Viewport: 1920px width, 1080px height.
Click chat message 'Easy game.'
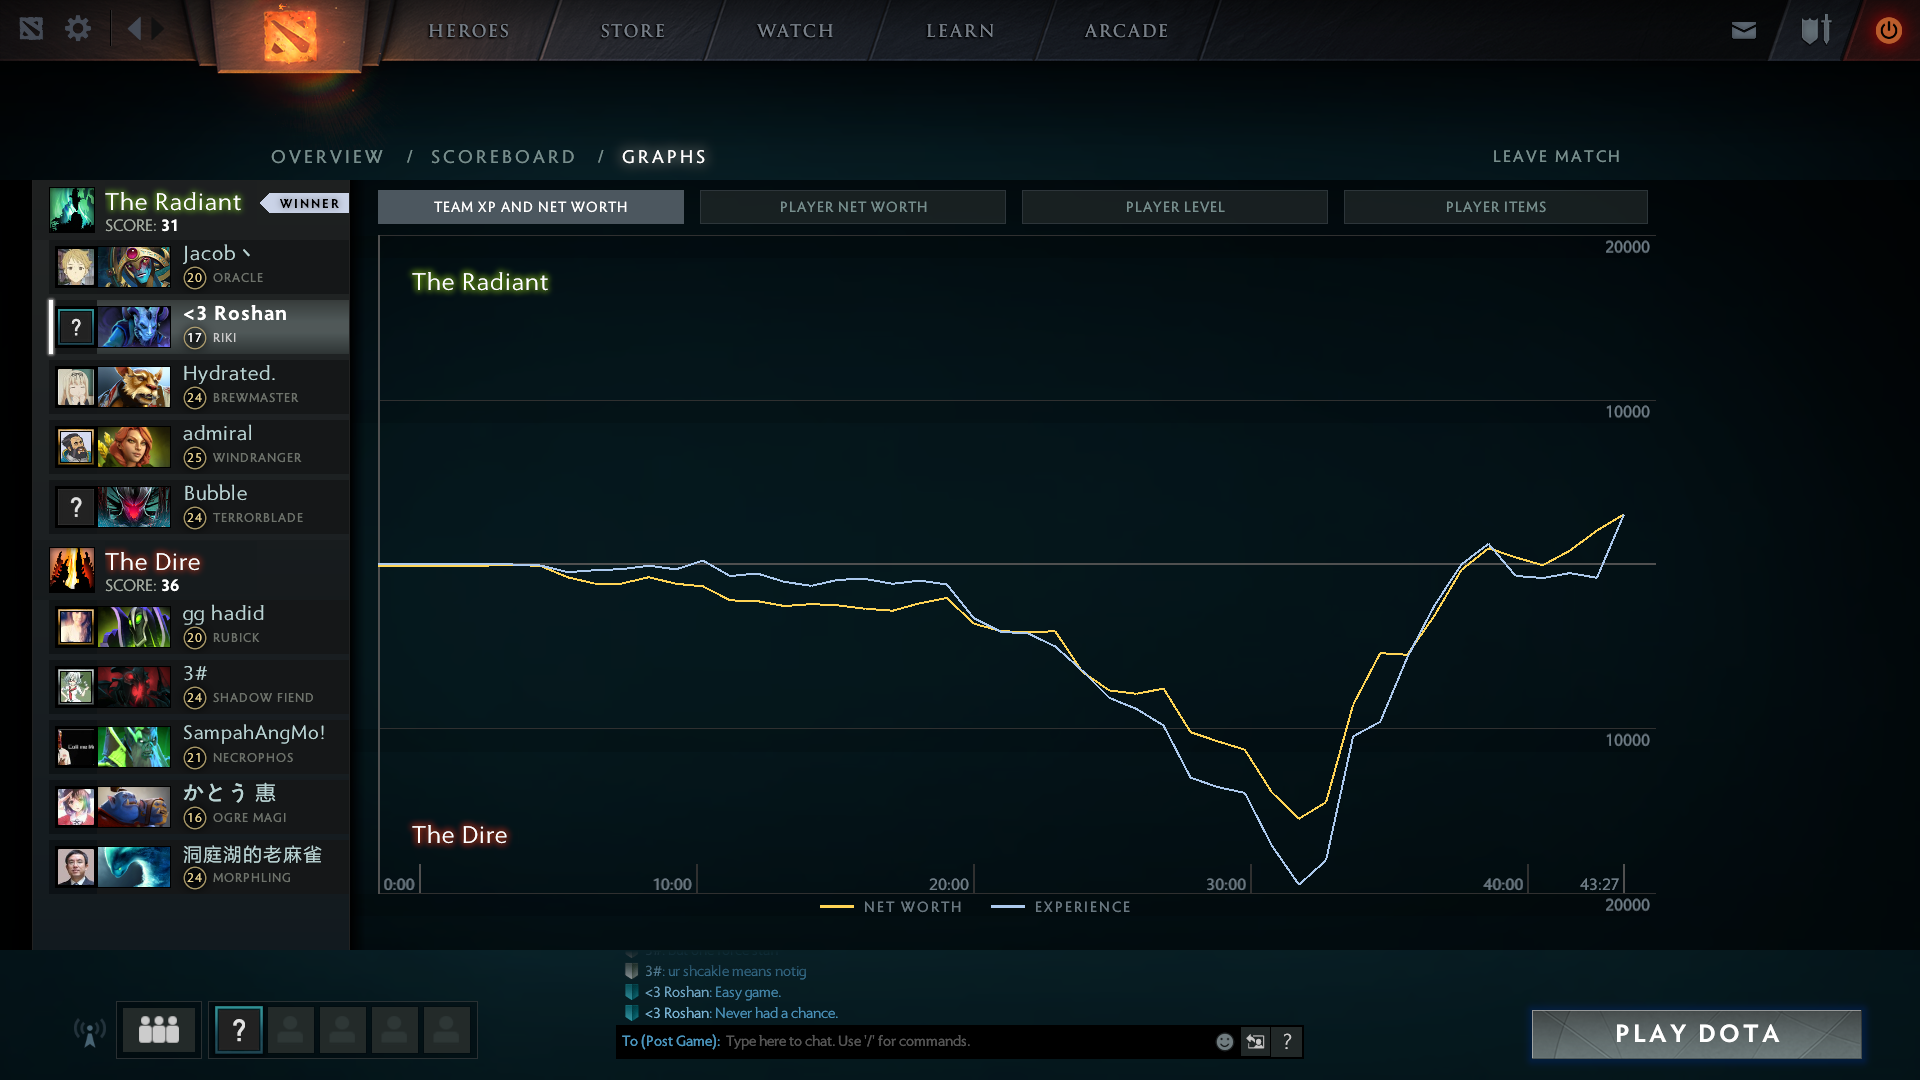747,992
